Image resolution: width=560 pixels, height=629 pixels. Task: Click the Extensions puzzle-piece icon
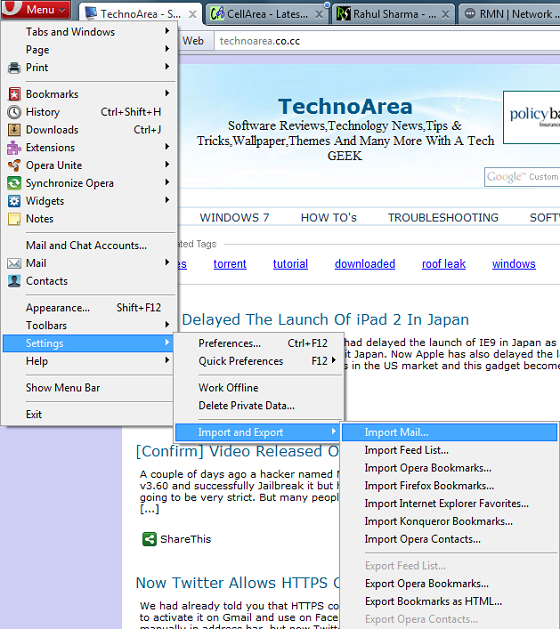click(x=14, y=148)
